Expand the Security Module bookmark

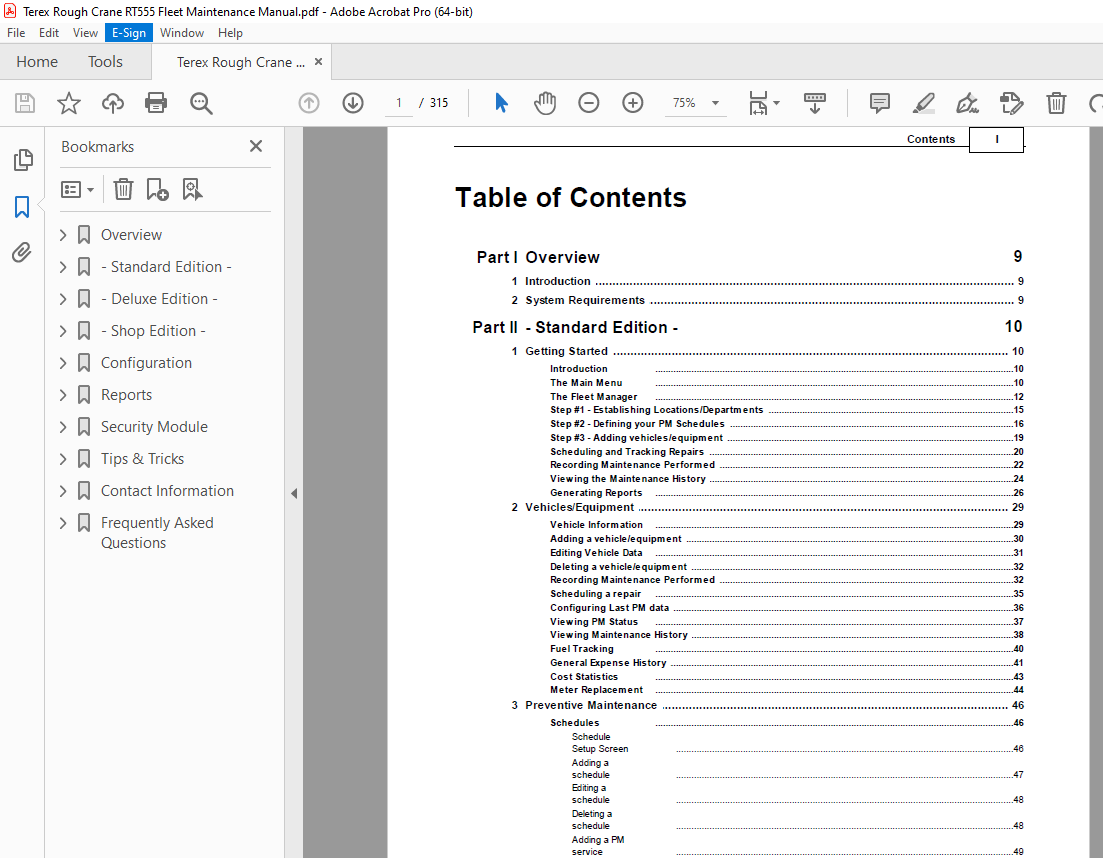pos(63,427)
